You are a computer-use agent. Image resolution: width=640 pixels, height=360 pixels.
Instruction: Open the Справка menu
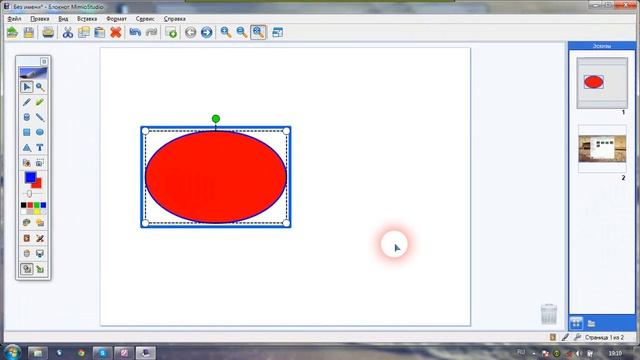point(175,19)
